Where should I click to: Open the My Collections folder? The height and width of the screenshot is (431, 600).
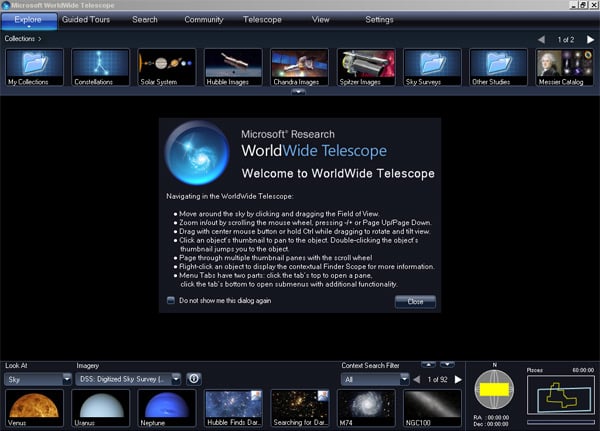34,67
